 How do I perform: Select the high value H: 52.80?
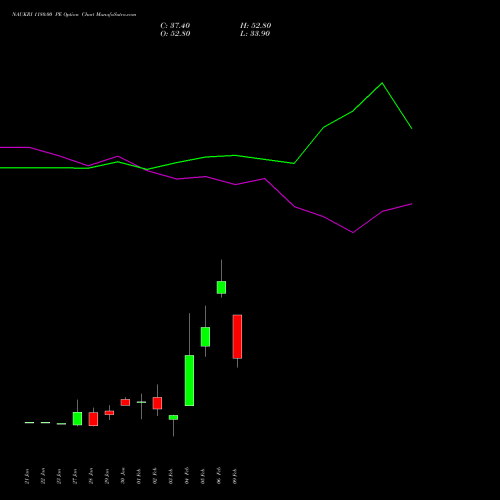255,25
